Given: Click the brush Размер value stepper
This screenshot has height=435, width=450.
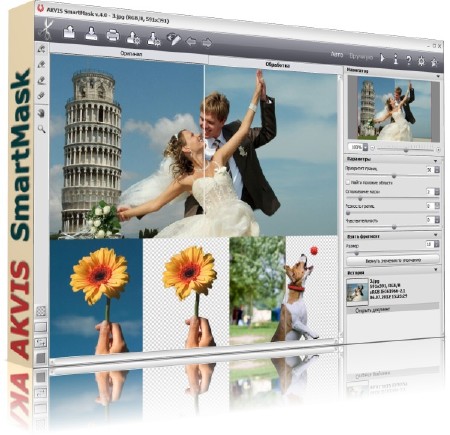Looking at the screenshot, I should 437,244.
